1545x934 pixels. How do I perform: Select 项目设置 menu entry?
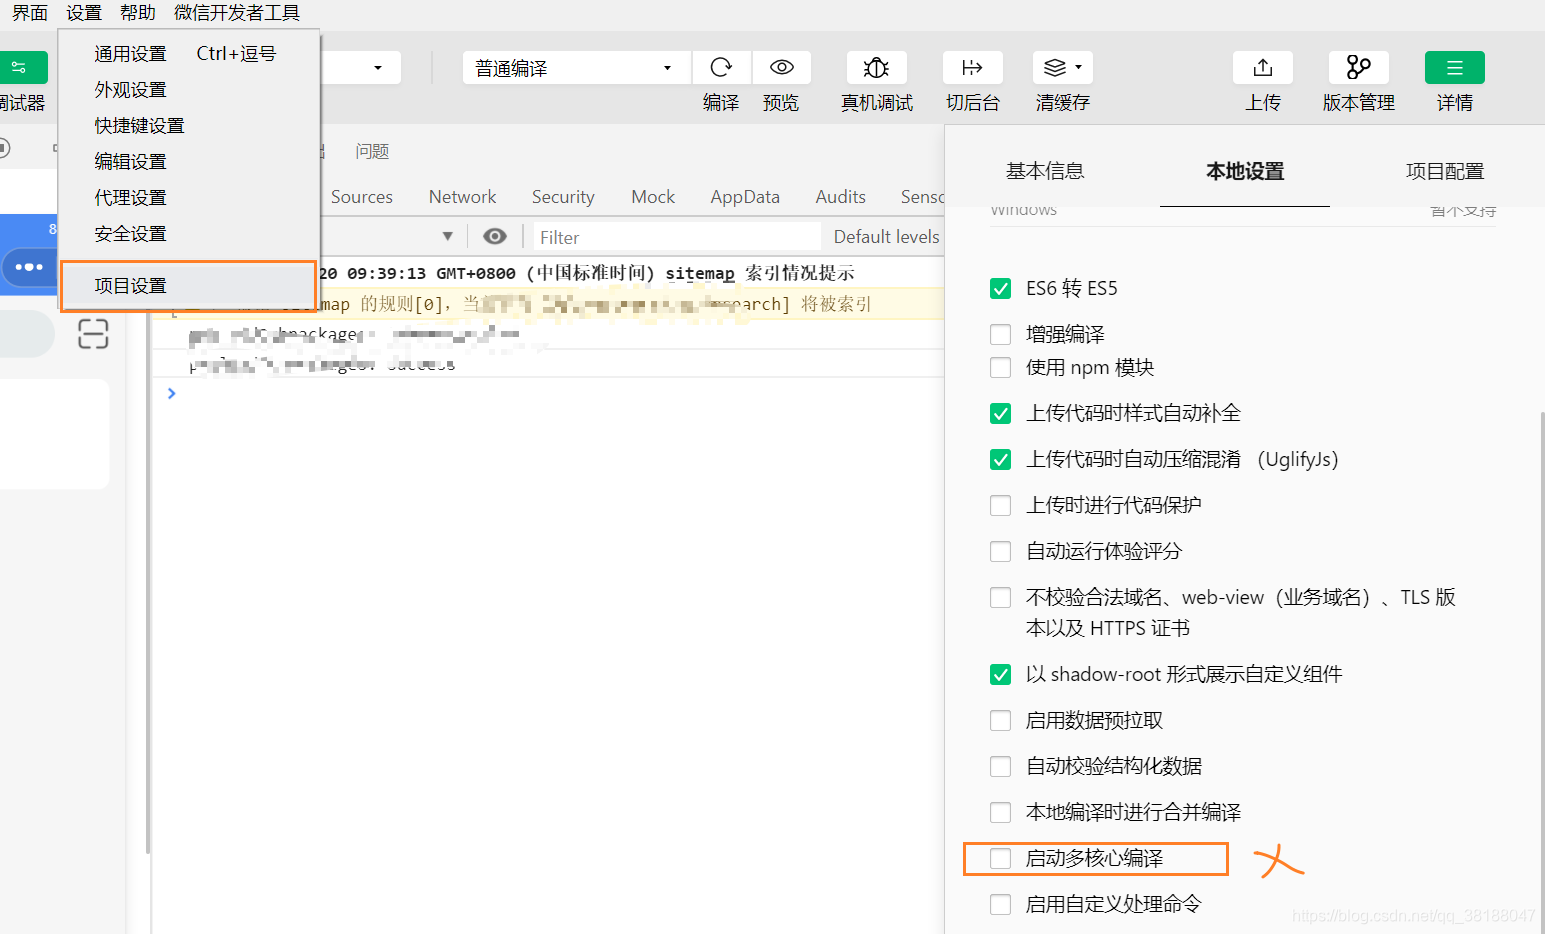(190, 286)
